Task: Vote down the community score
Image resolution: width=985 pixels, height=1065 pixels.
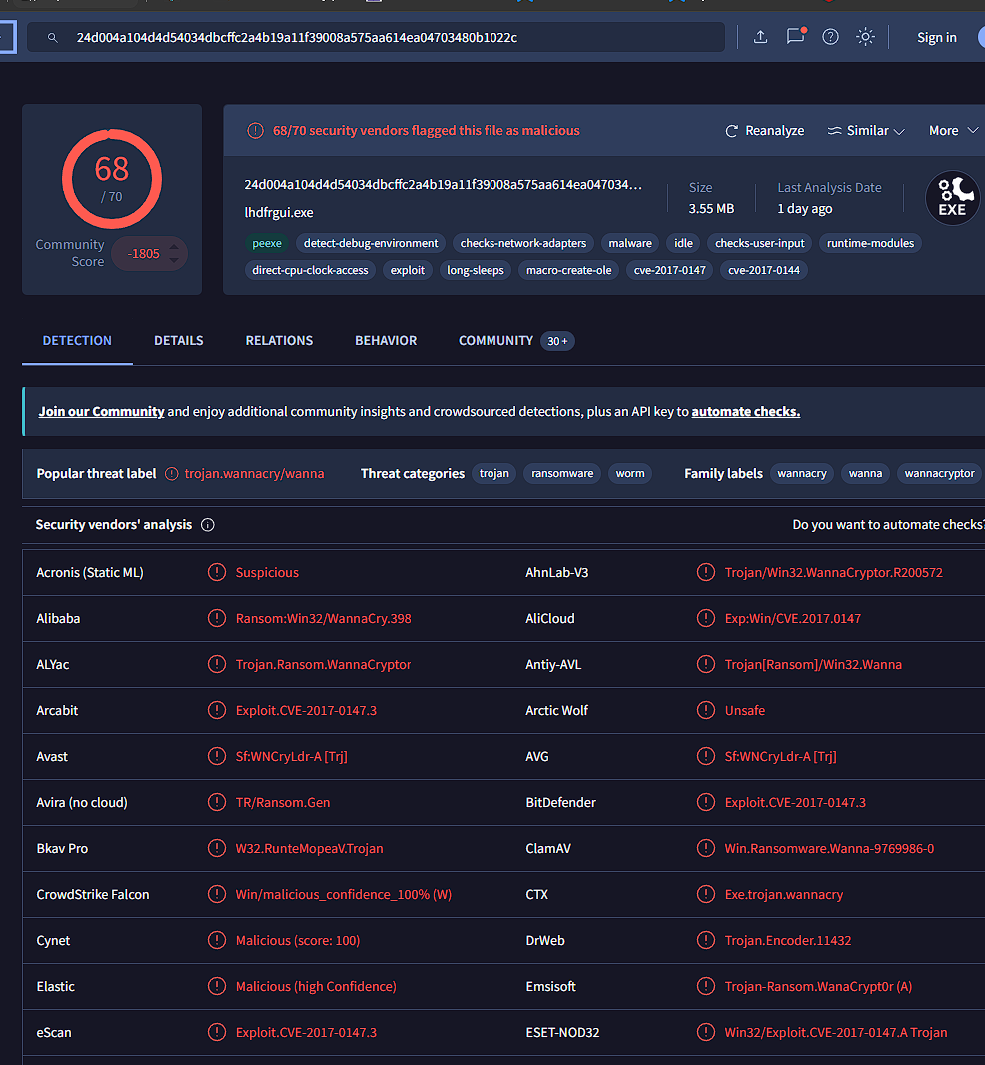Action: (x=174, y=259)
